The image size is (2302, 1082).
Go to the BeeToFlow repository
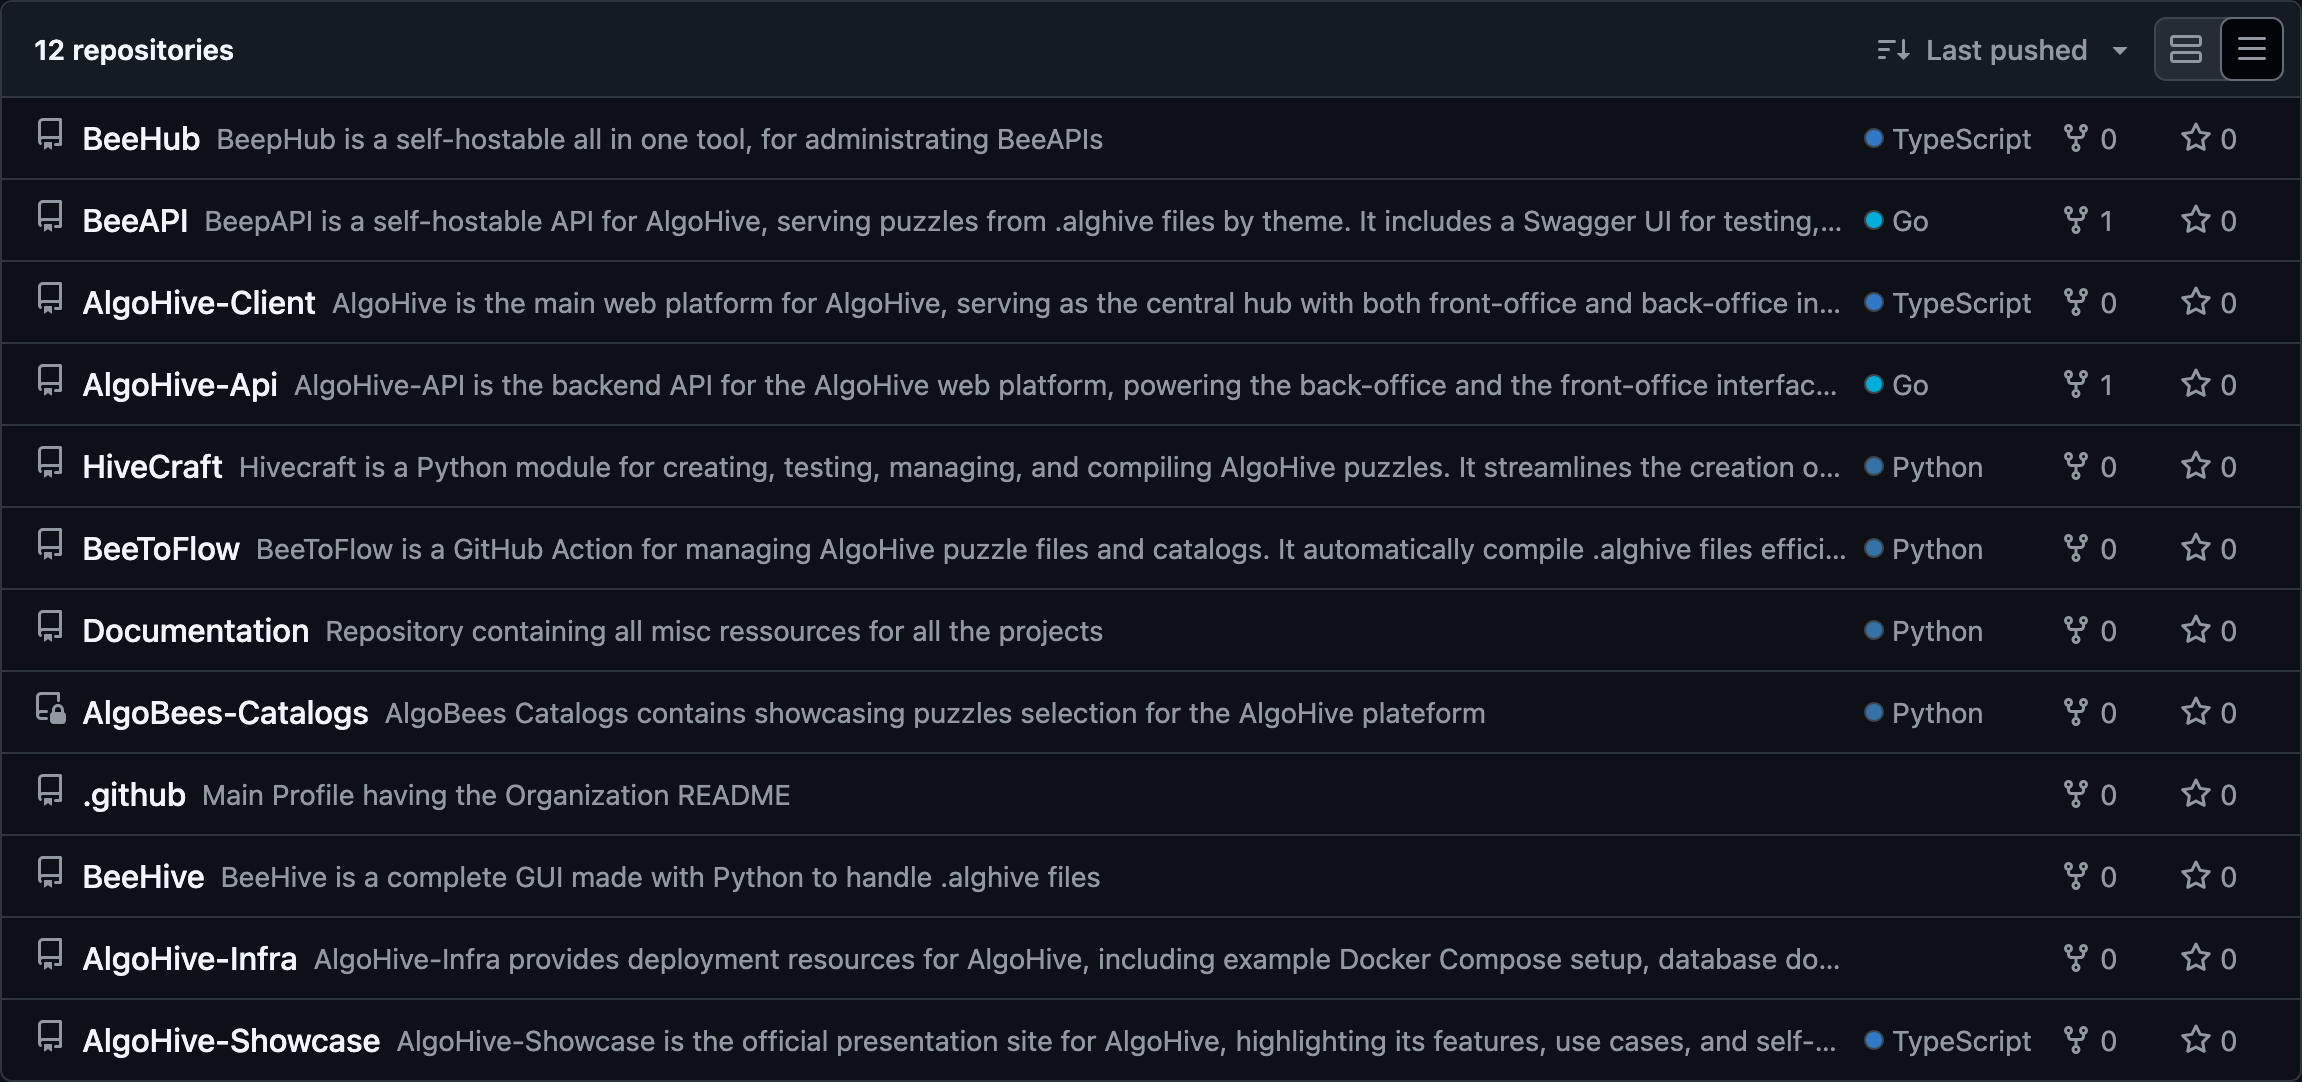(x=161, y=549)
